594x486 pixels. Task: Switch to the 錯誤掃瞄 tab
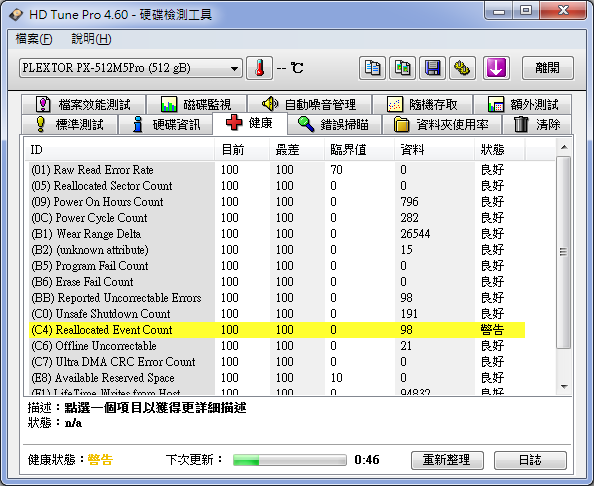tap(334, 124)
